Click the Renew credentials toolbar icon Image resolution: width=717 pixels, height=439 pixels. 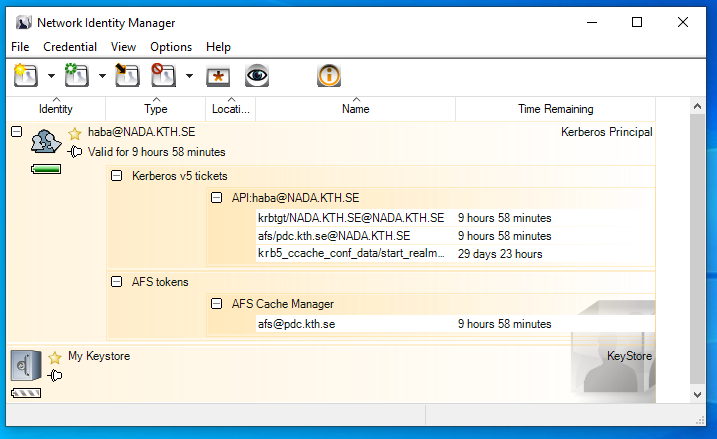tap(77, 75)
